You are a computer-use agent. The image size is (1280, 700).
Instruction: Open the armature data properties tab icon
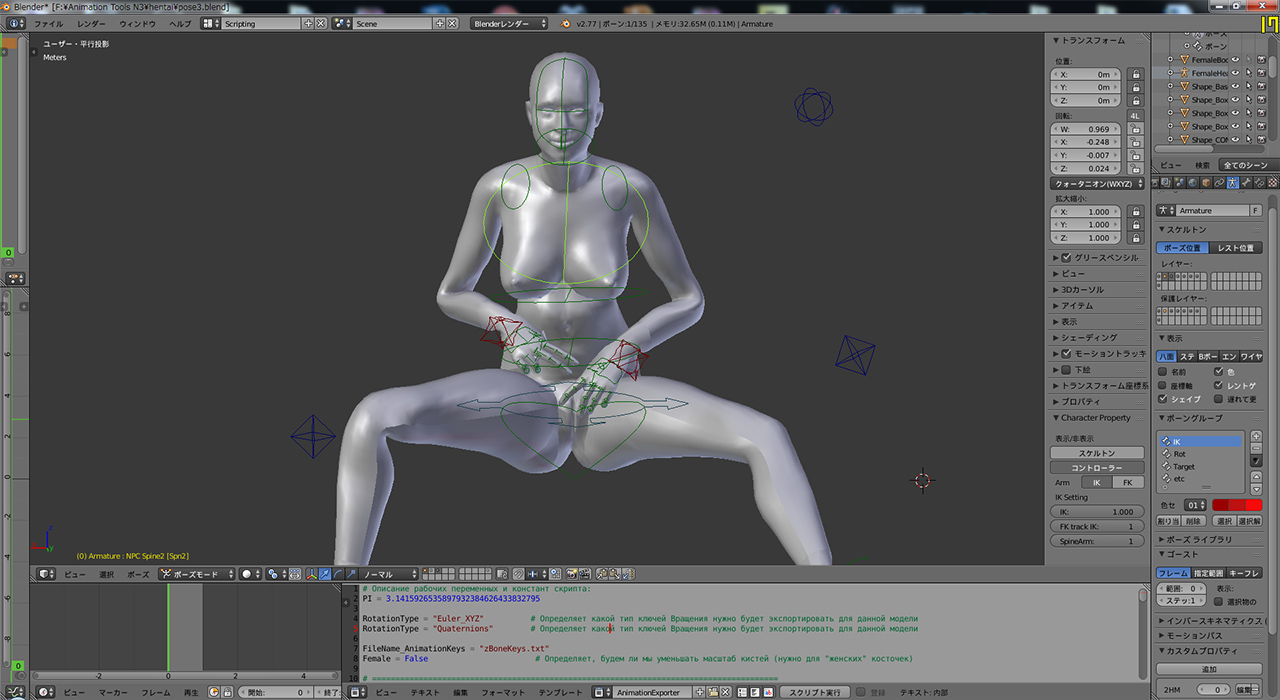point(1233,182)
